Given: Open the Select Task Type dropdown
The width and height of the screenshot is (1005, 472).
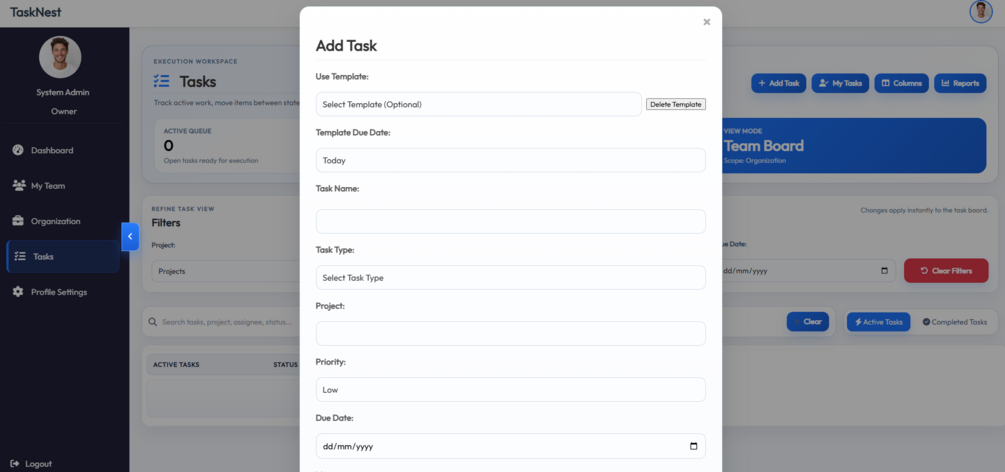Looking at the screenshot, I should (511, 278).
